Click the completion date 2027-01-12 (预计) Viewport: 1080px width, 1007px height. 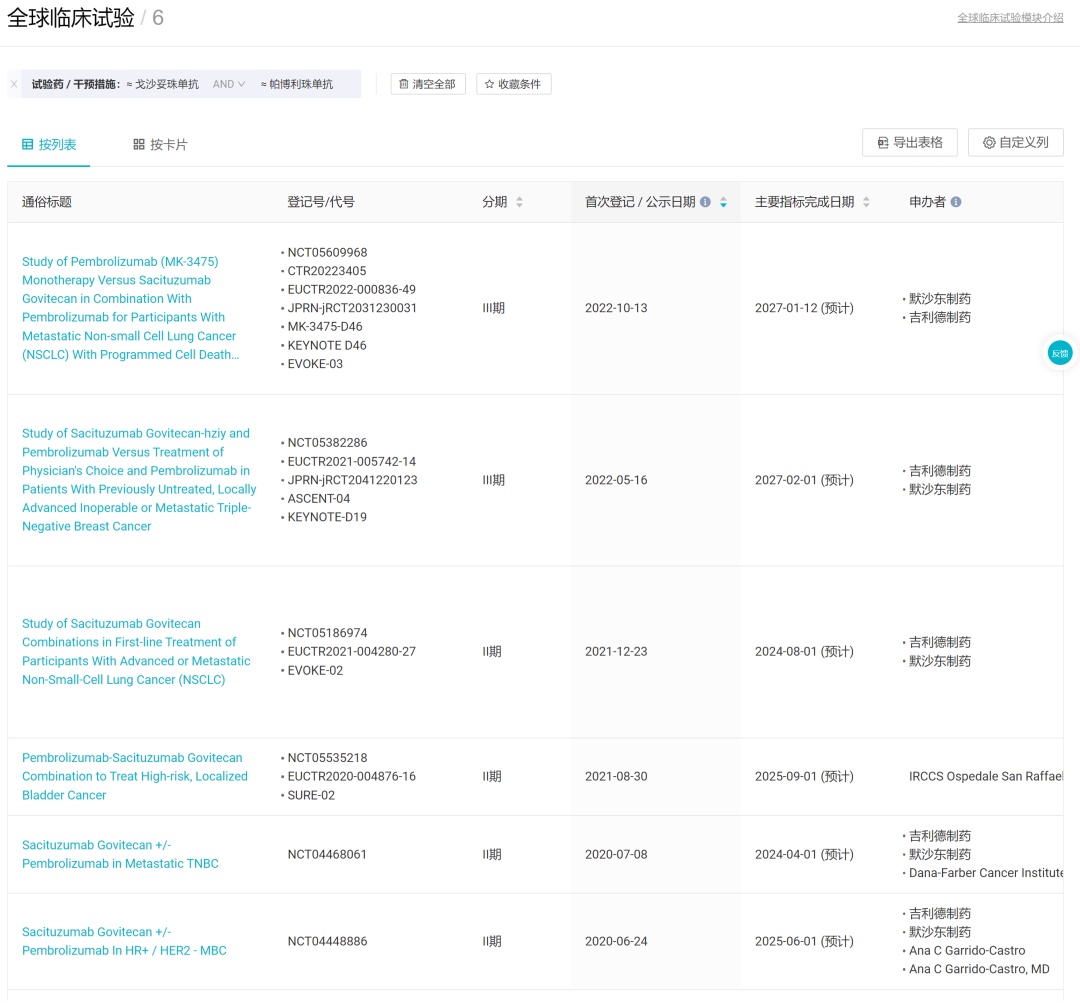(x=804, y=308)
